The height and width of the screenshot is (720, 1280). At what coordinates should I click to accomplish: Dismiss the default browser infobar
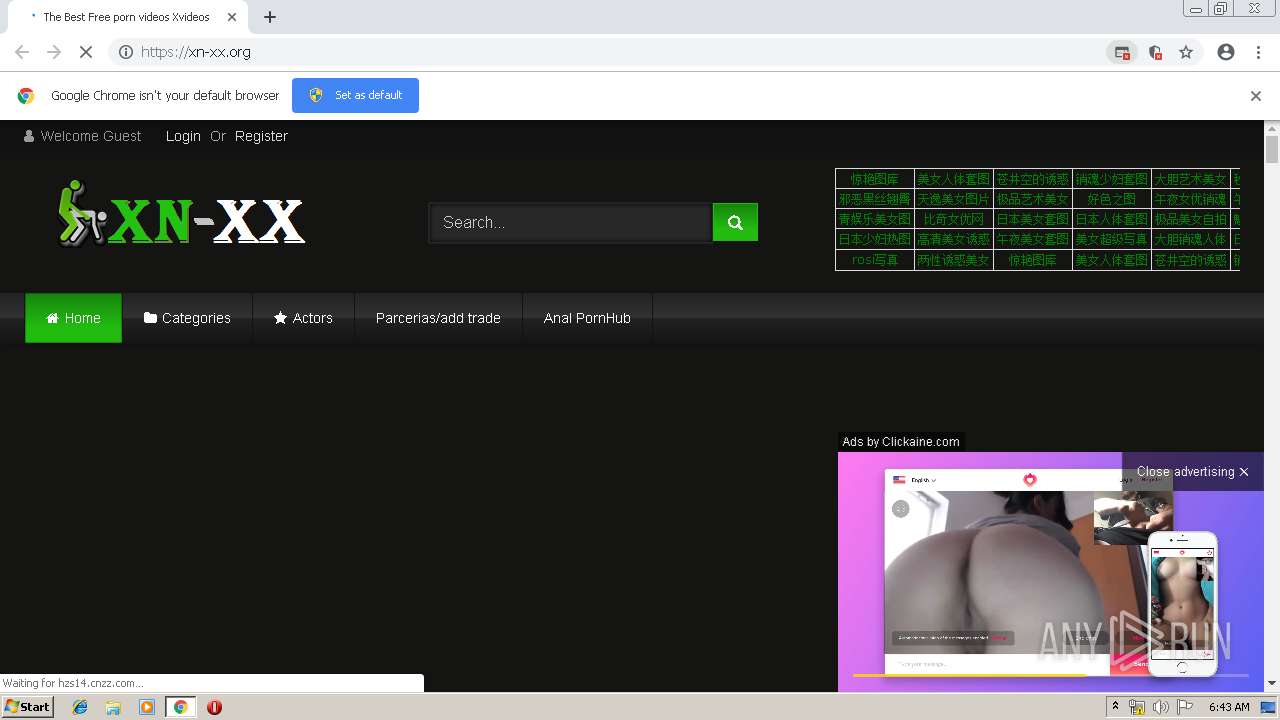pos(1256,96)
